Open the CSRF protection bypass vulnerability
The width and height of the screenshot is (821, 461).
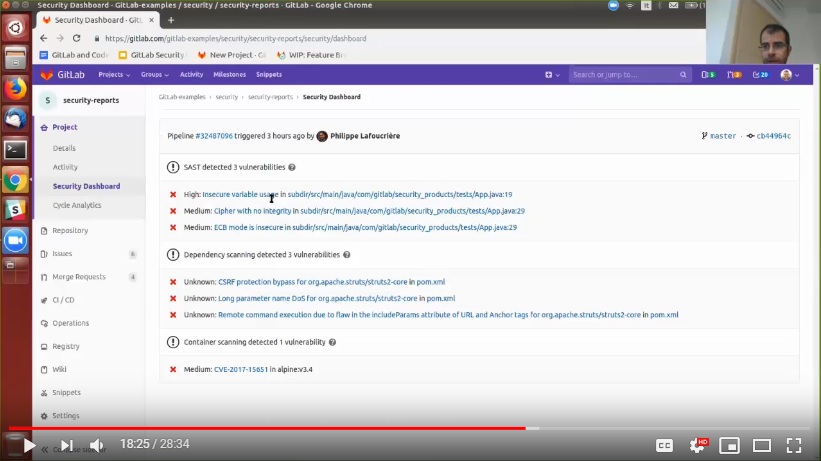point(313,282)
